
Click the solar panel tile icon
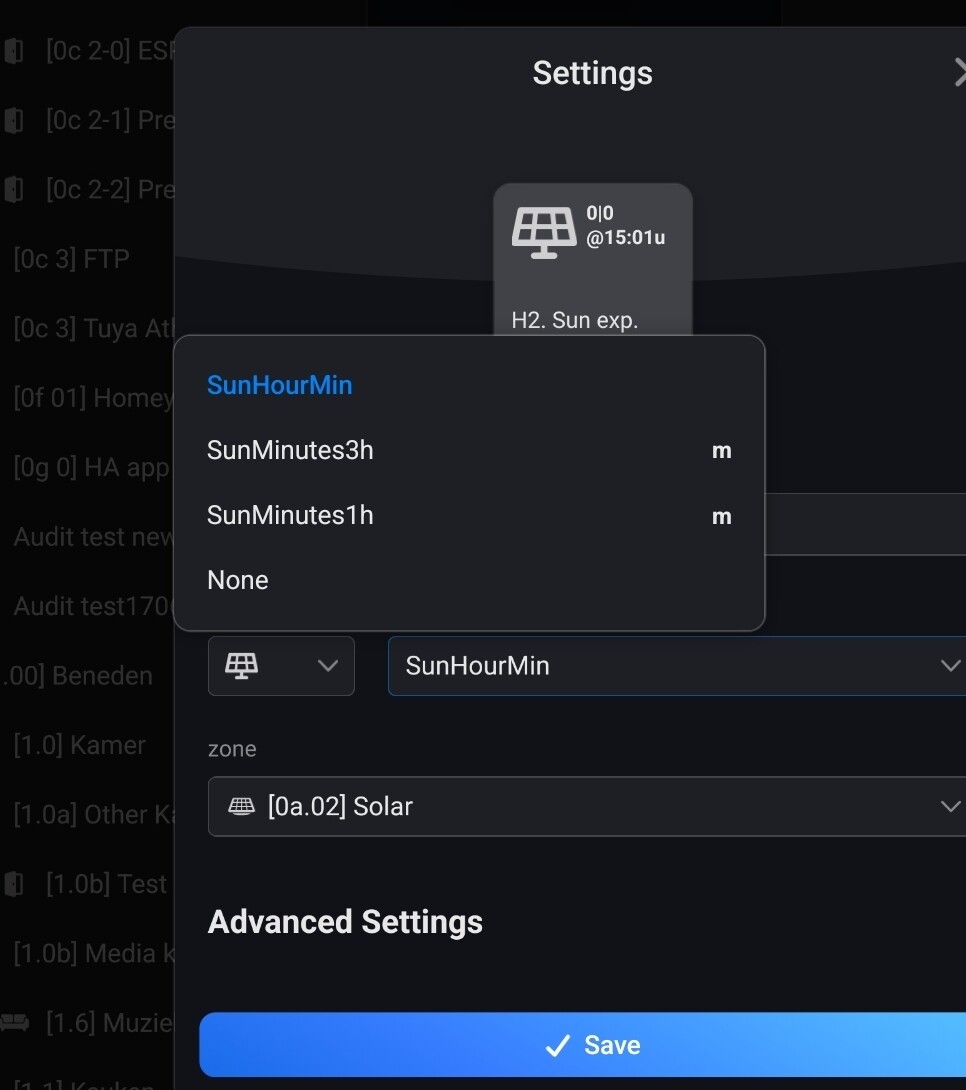544,232
